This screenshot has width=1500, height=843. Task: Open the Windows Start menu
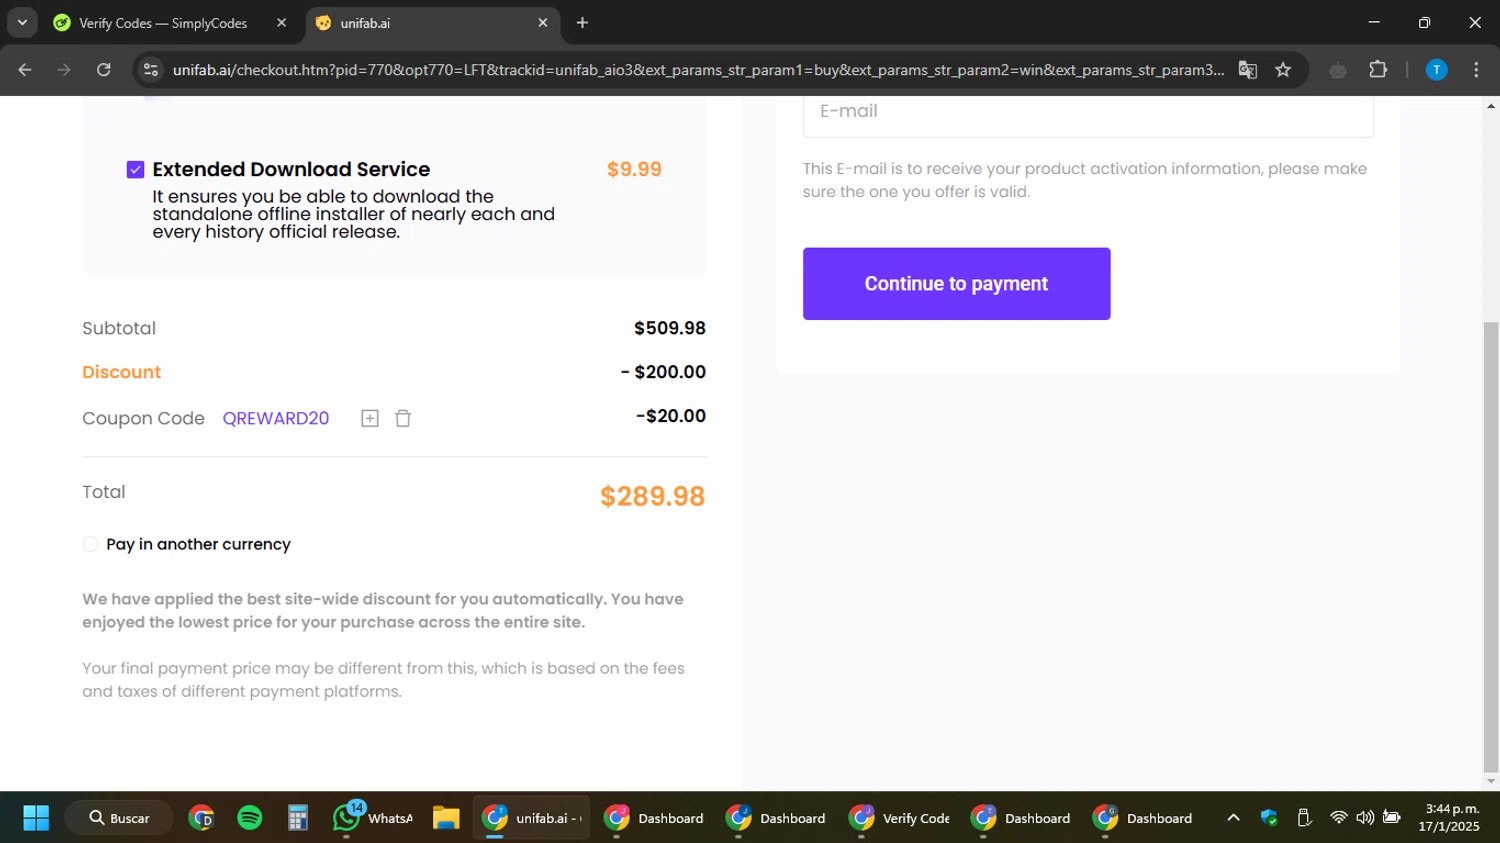point(36,818)
